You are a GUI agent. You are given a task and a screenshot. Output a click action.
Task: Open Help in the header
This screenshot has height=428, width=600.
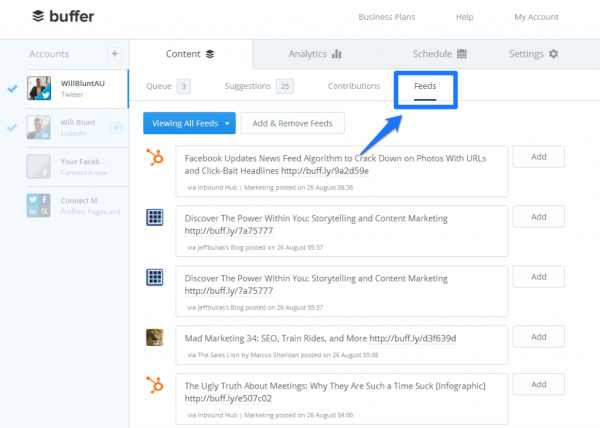point(465,17)
